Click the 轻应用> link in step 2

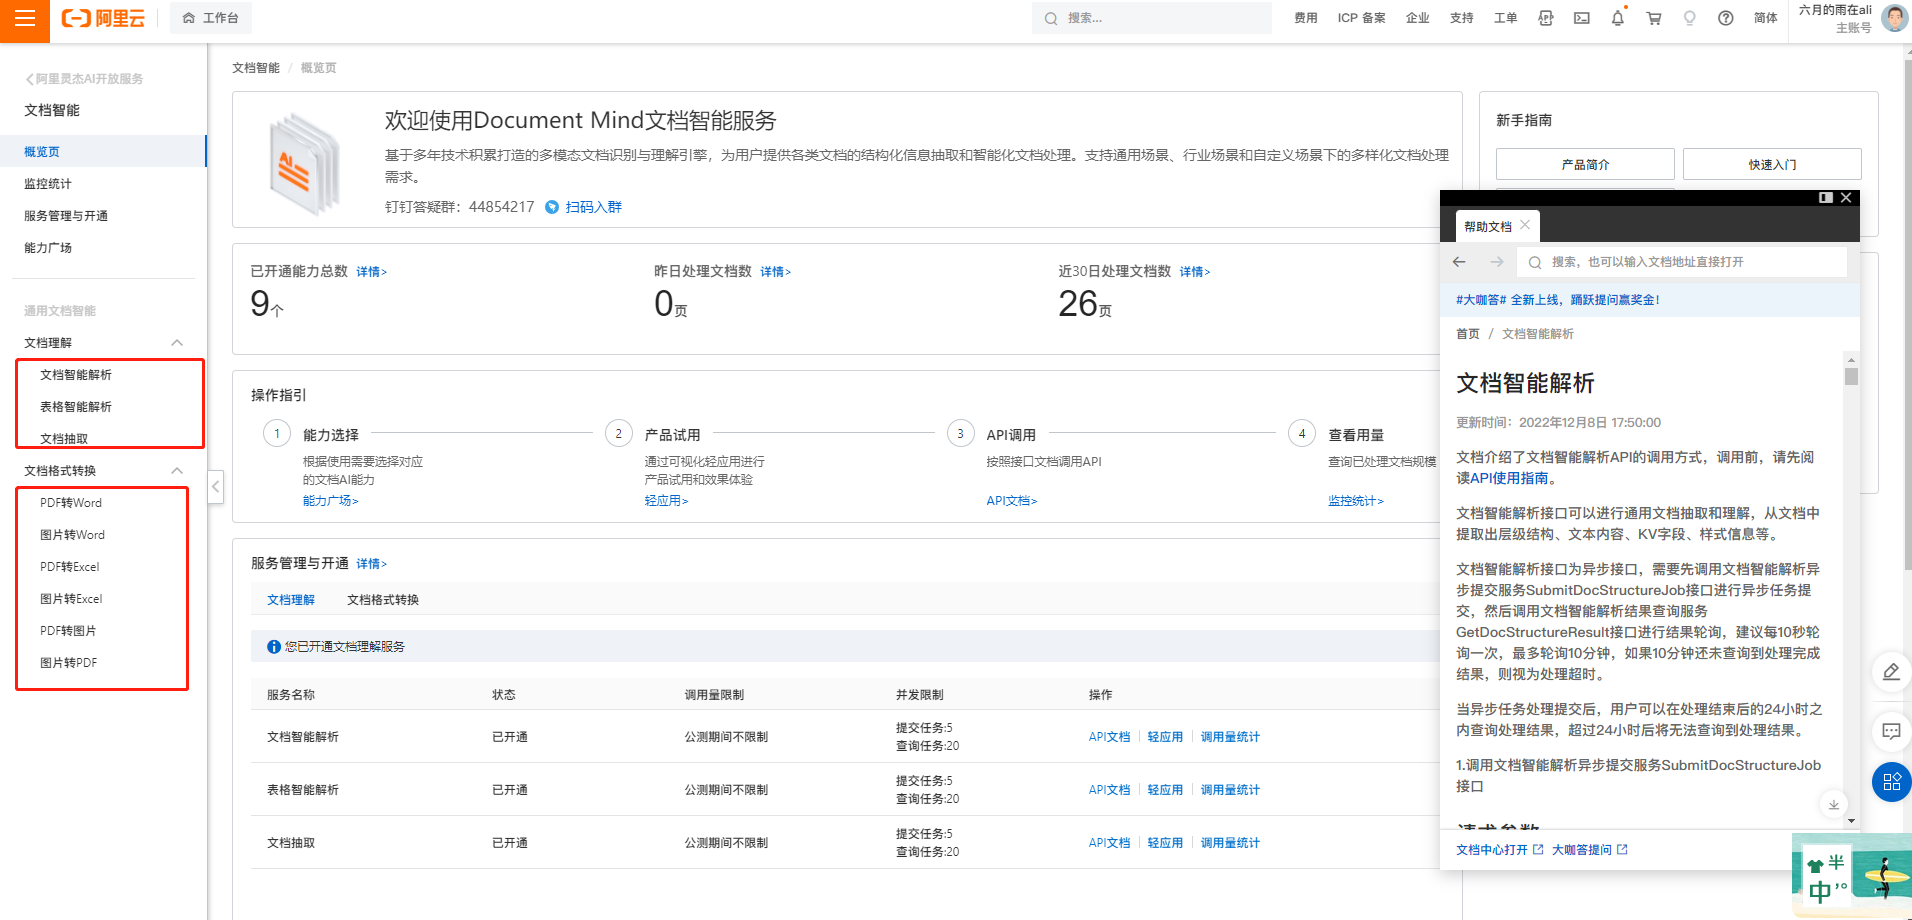point(666,501)
